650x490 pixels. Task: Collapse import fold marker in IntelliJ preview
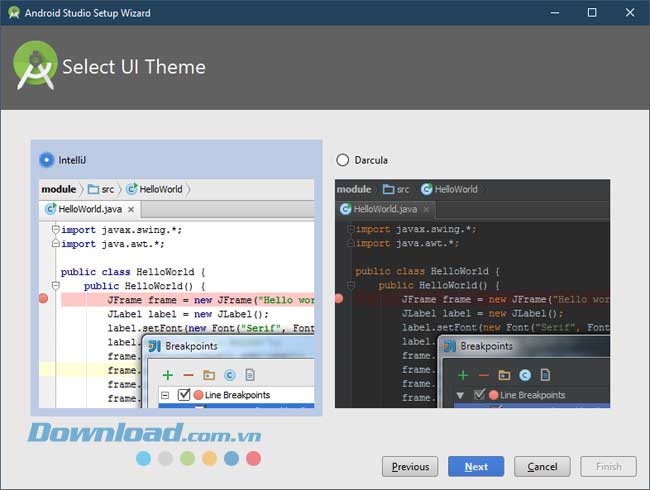[56, 229]
